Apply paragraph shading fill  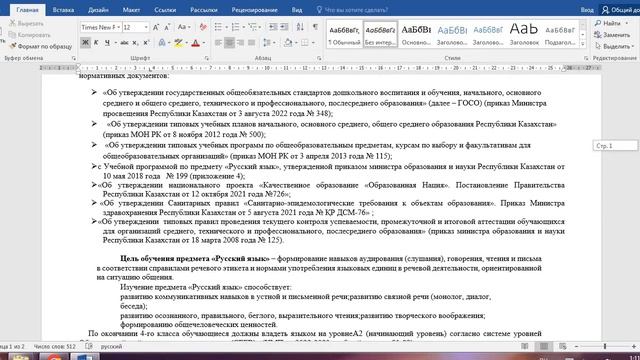point(288,42)
